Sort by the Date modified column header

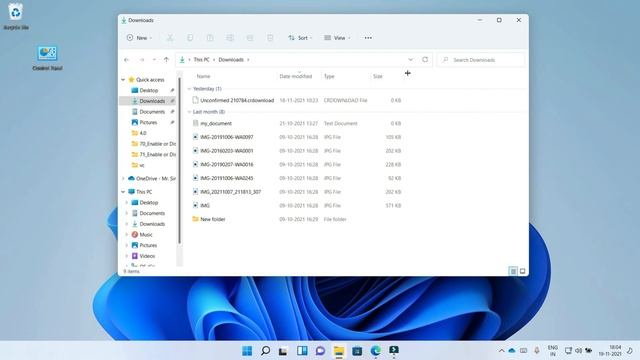tap(296, 76)
